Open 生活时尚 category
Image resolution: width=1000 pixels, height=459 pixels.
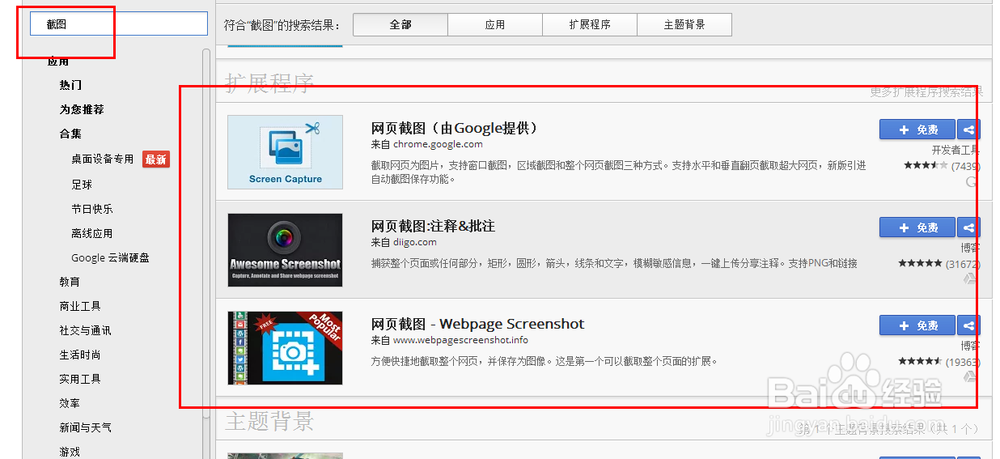[80, 354]
